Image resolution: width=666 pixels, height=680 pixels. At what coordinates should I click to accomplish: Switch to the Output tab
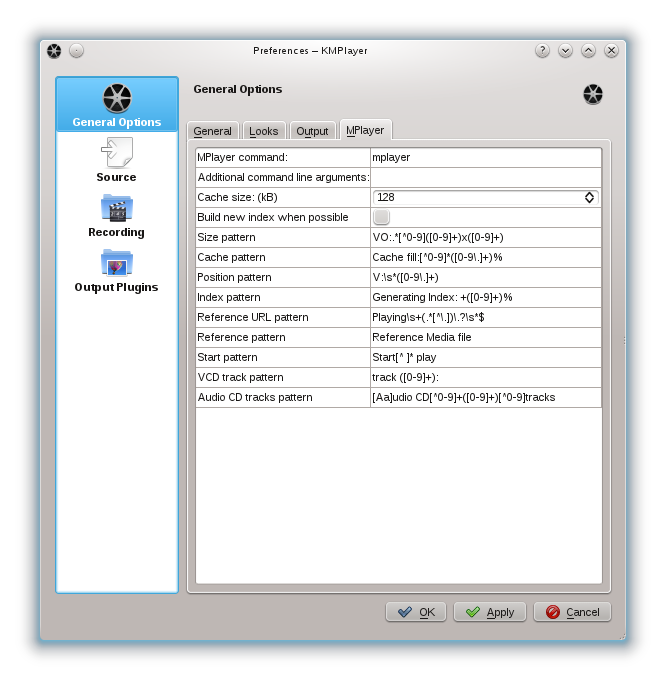tap(312, 131)
